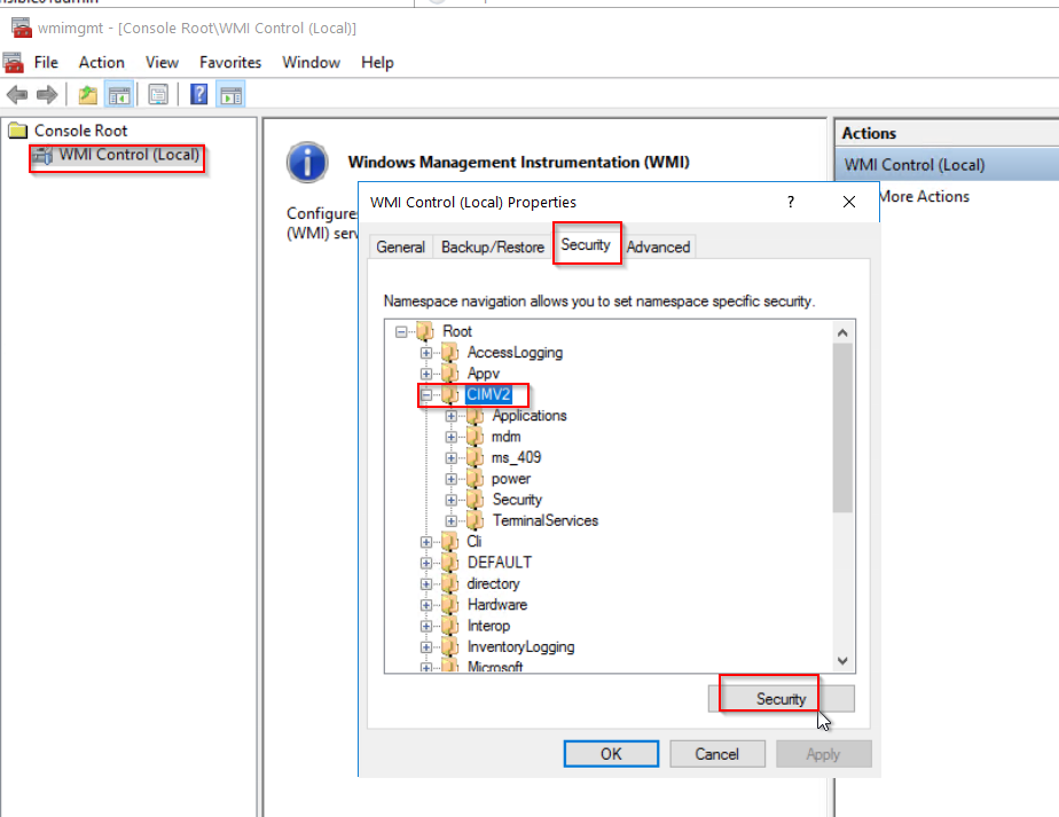Screen dimensions: 1059x817
Task: Click the Forward arrow toolbar icon
Action: pos(47,95)
